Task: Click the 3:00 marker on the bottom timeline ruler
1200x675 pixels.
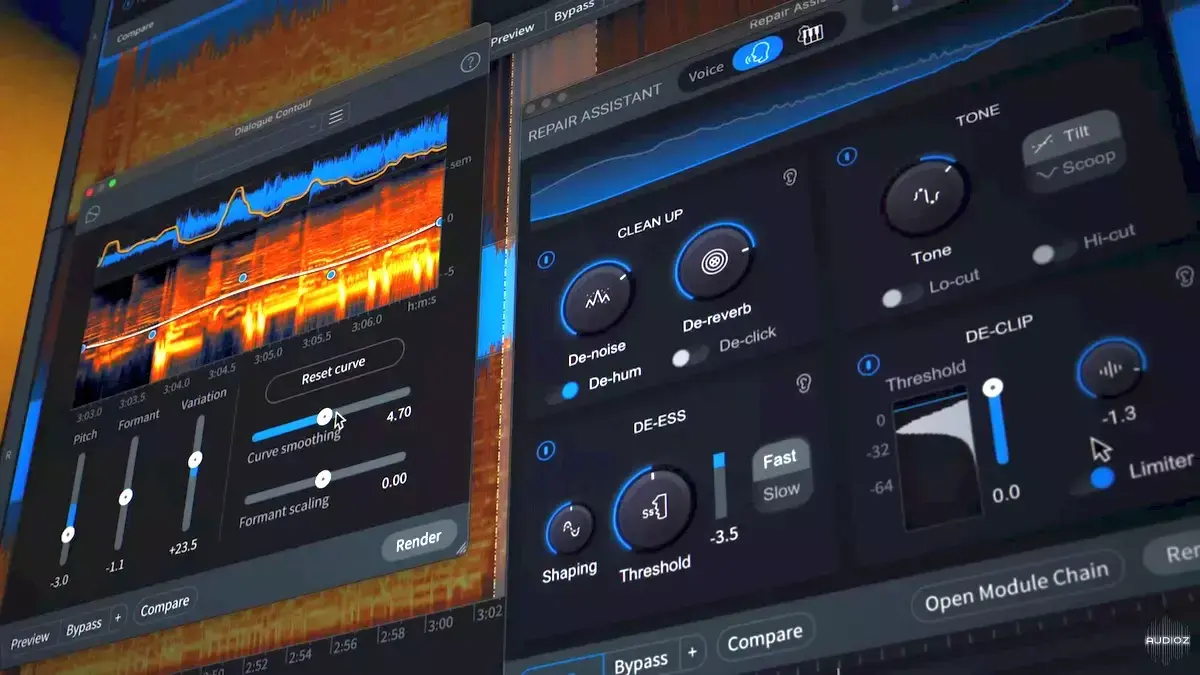Action: coord(440,625)
